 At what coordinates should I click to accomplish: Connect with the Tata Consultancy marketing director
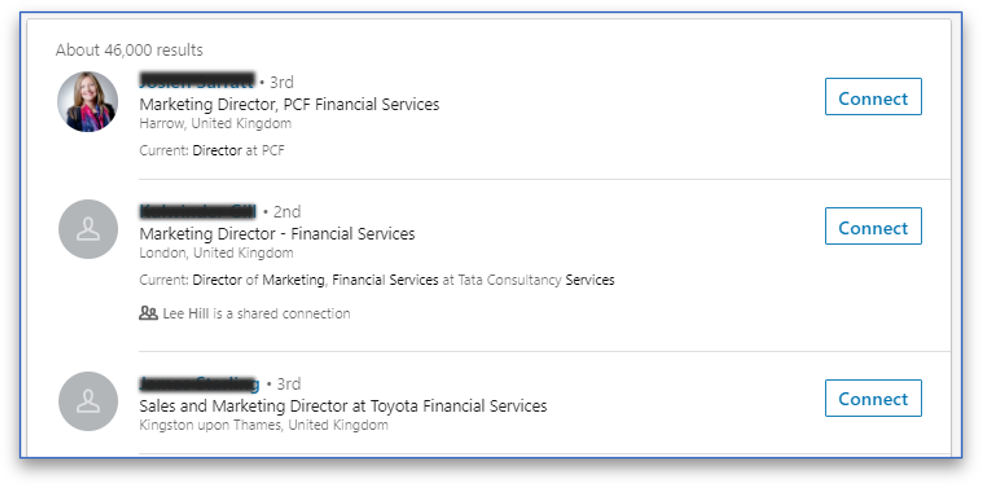pos(872,227)
